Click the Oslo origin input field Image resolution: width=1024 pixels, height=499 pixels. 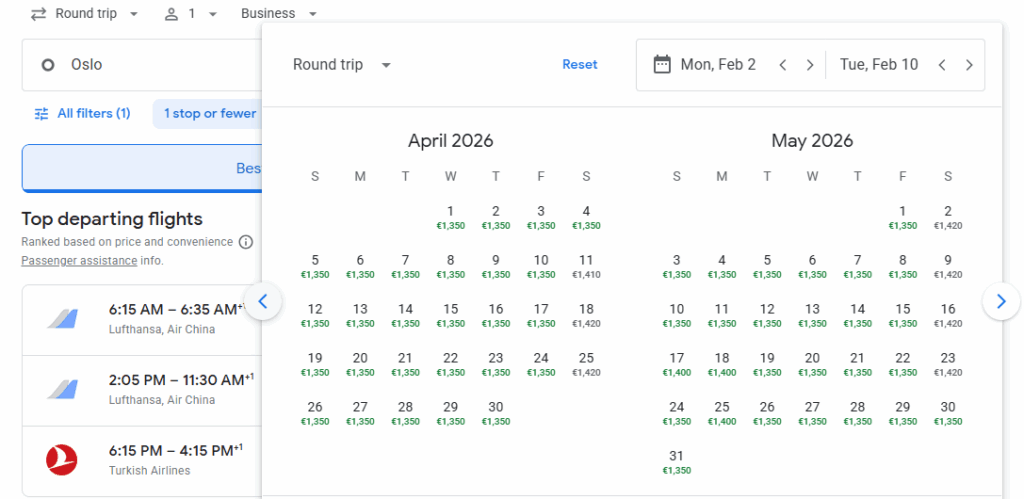pyautogui.click(x=140, y=65)
